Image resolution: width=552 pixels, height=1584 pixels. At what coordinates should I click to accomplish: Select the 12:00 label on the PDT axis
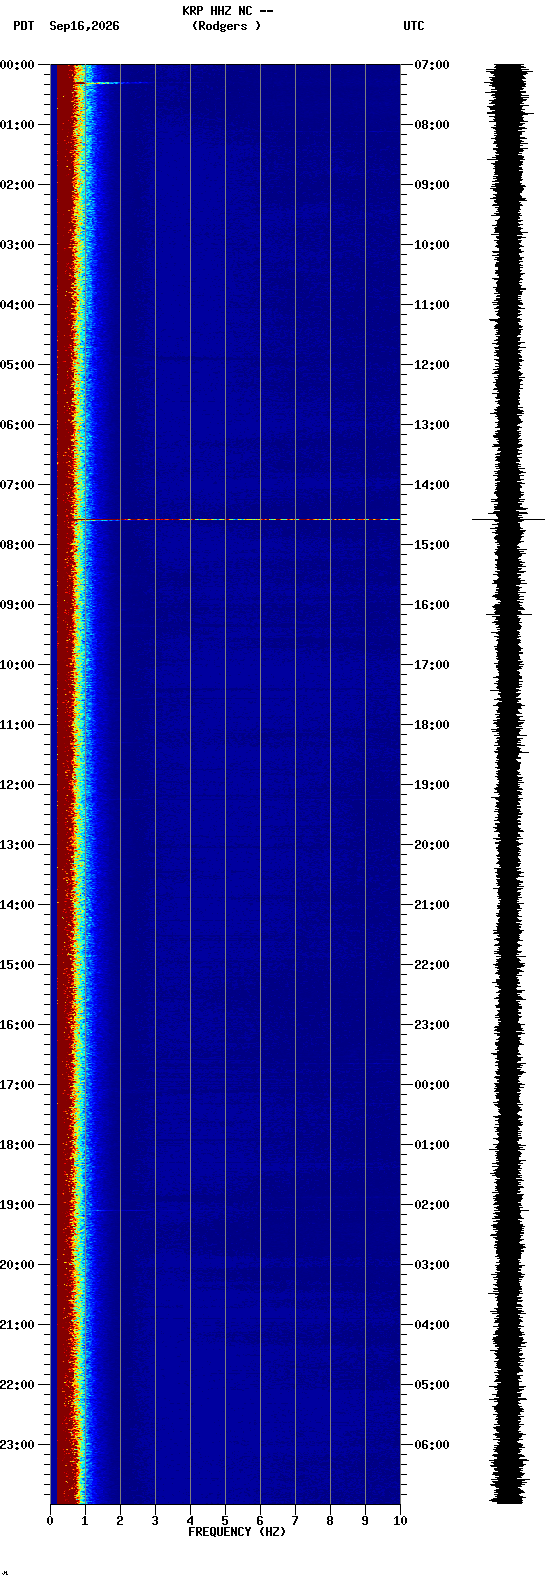coord(17,785)
